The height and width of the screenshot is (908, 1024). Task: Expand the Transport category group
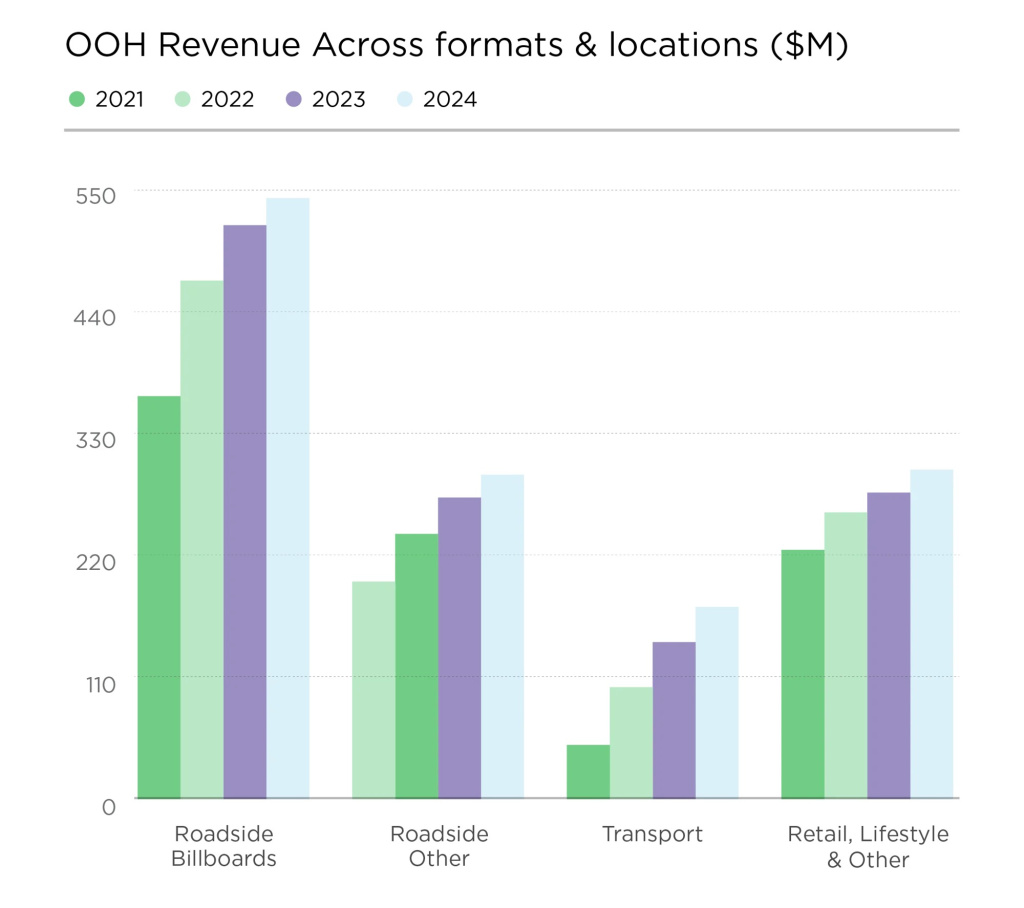pyautogui.click(x=652, y=833)
